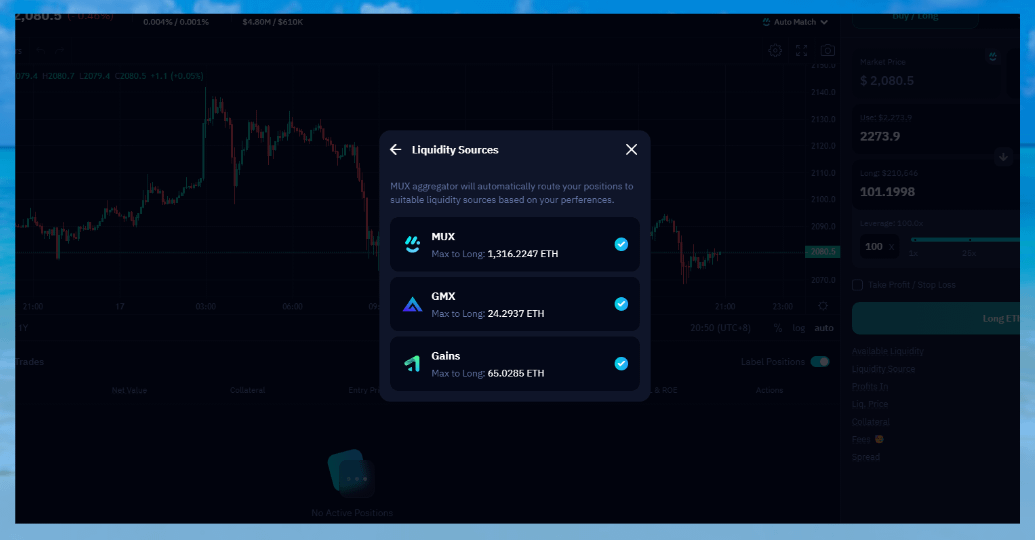Click the Gains logo icon
The image size is (1035, 540).
[x=412, y=364]
